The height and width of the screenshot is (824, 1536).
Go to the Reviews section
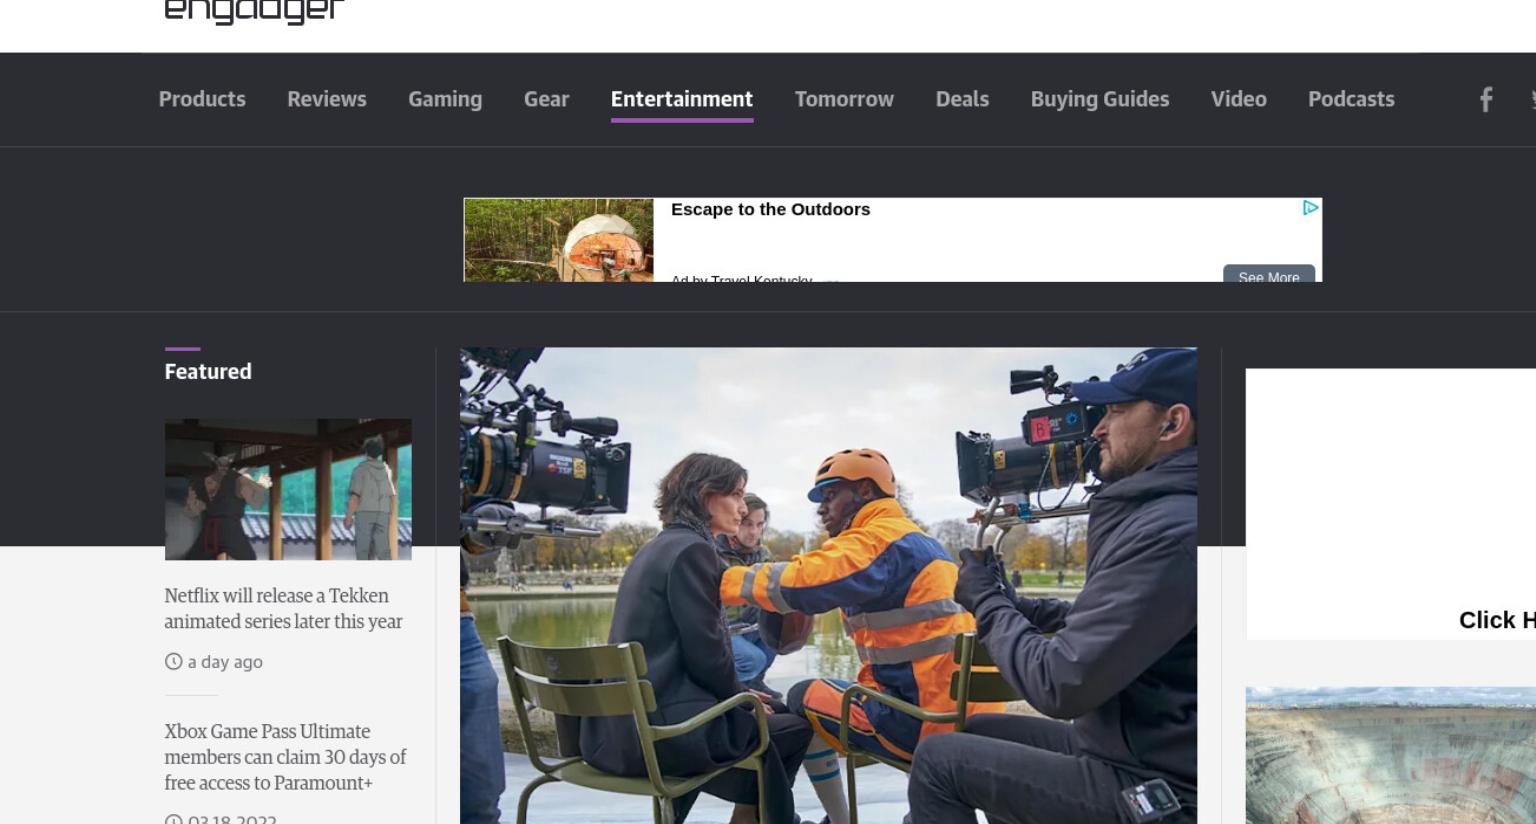[x=327, y=99]
